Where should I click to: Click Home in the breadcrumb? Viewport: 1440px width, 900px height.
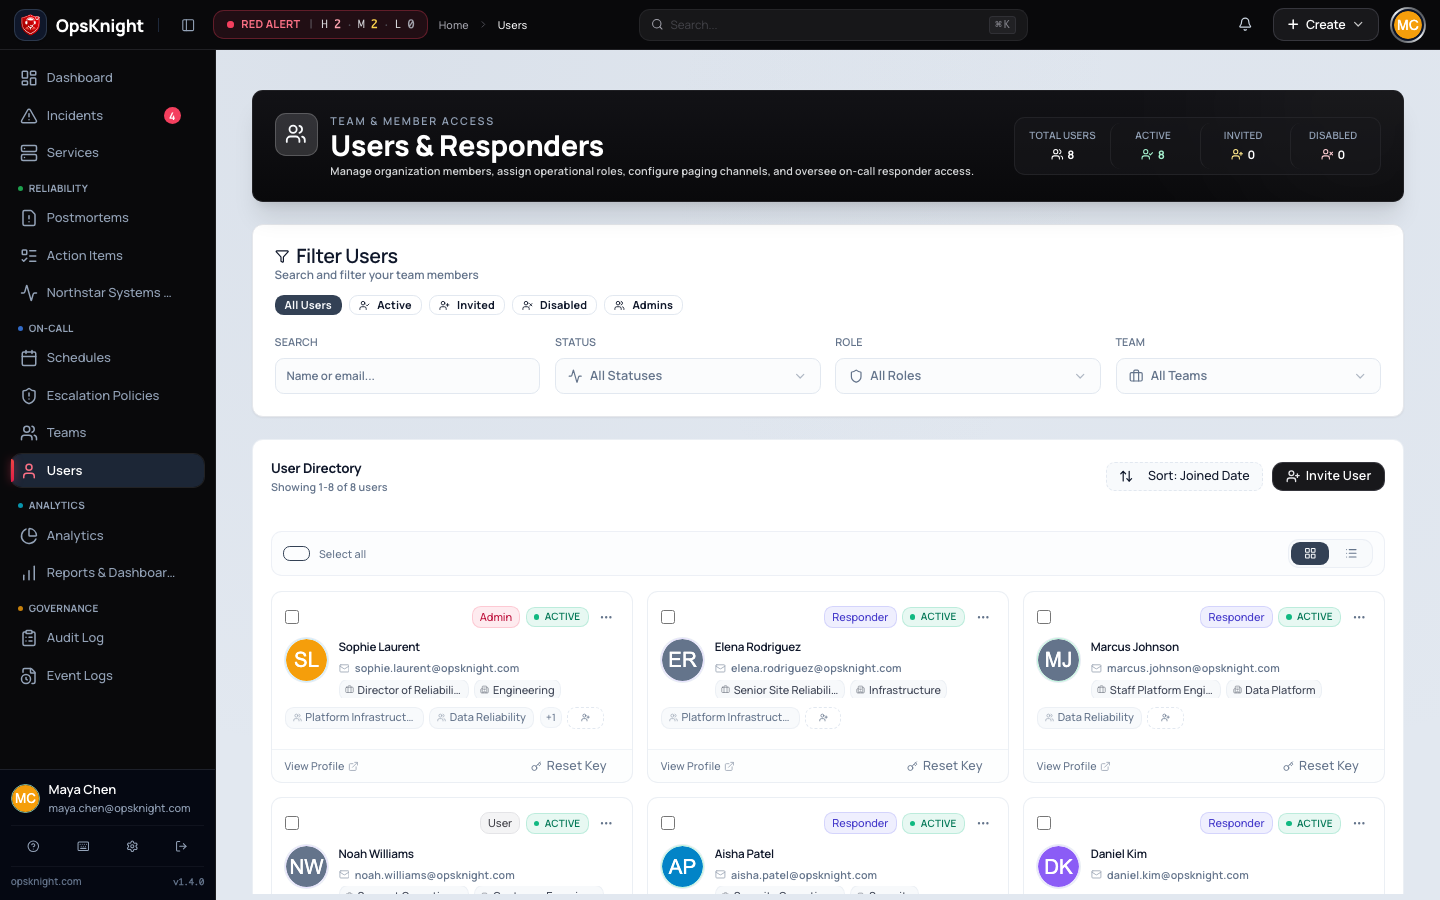click(453, 25)
